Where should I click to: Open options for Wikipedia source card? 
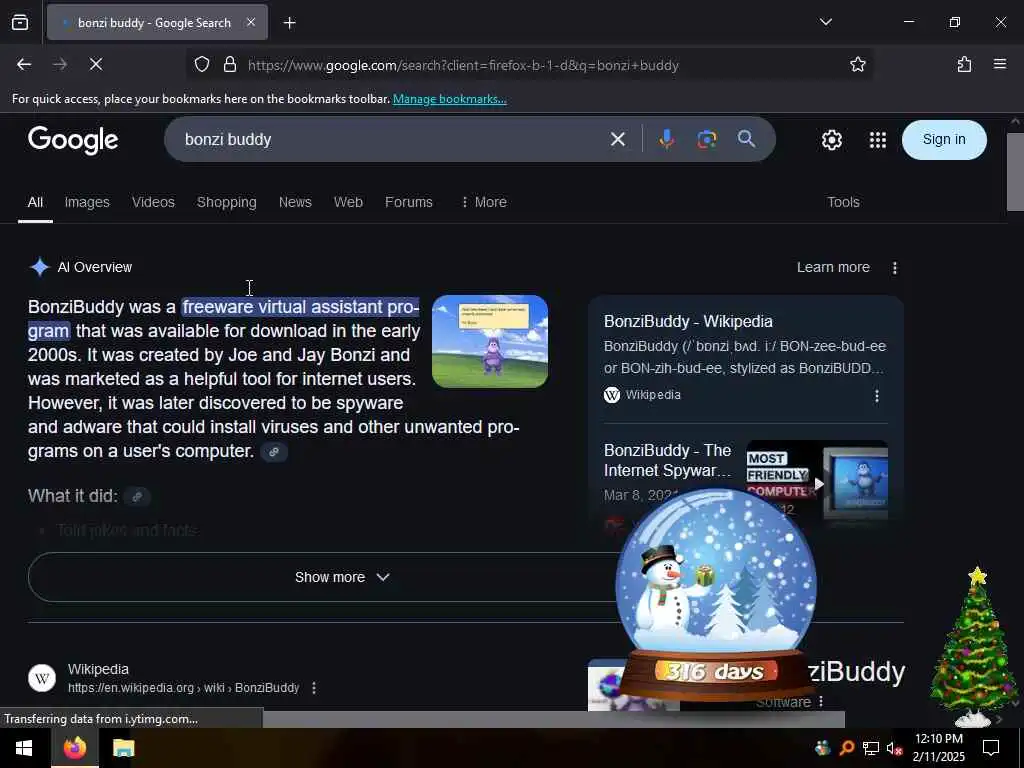877,396
